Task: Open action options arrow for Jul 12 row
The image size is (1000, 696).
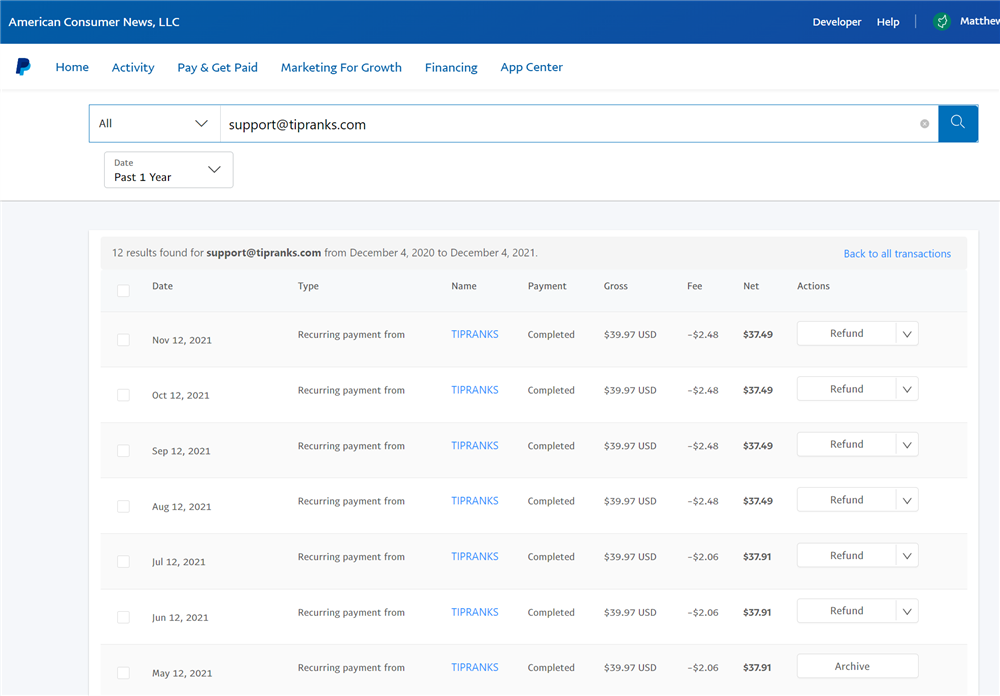Action: pyautogui.click(x=907, y=556)
